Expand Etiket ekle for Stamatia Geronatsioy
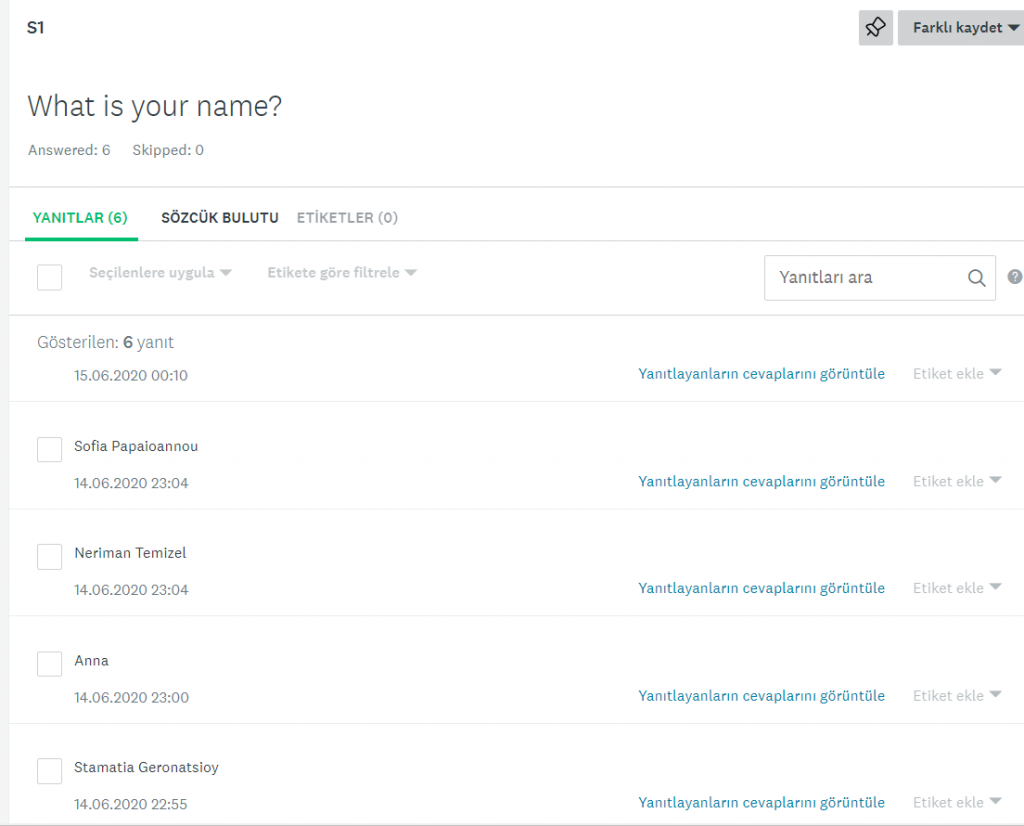 point(956,803)
